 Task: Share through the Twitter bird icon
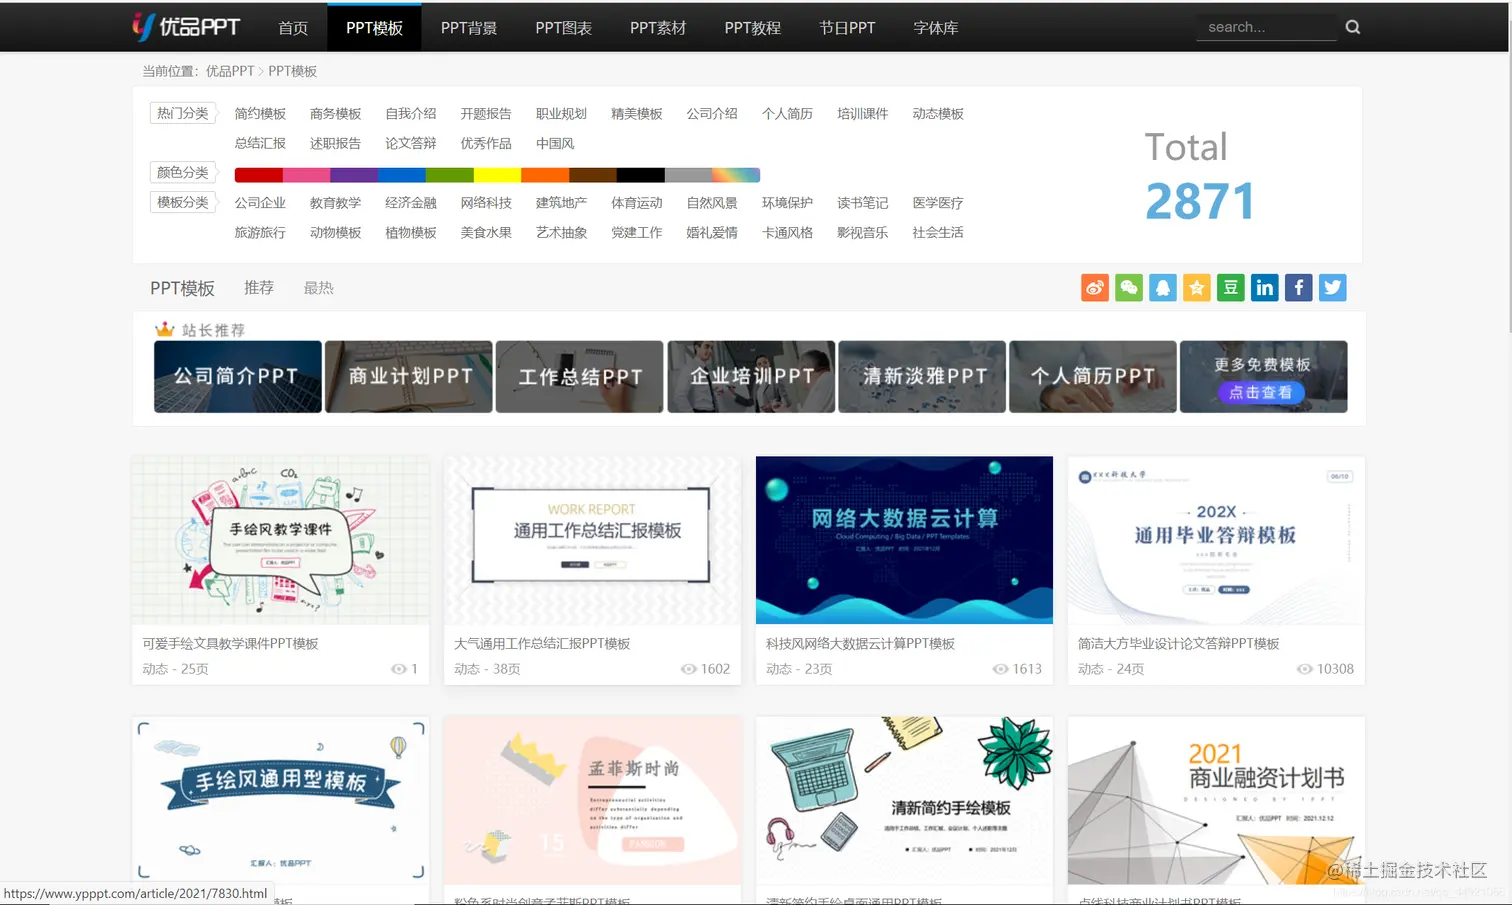point(1332,287)
